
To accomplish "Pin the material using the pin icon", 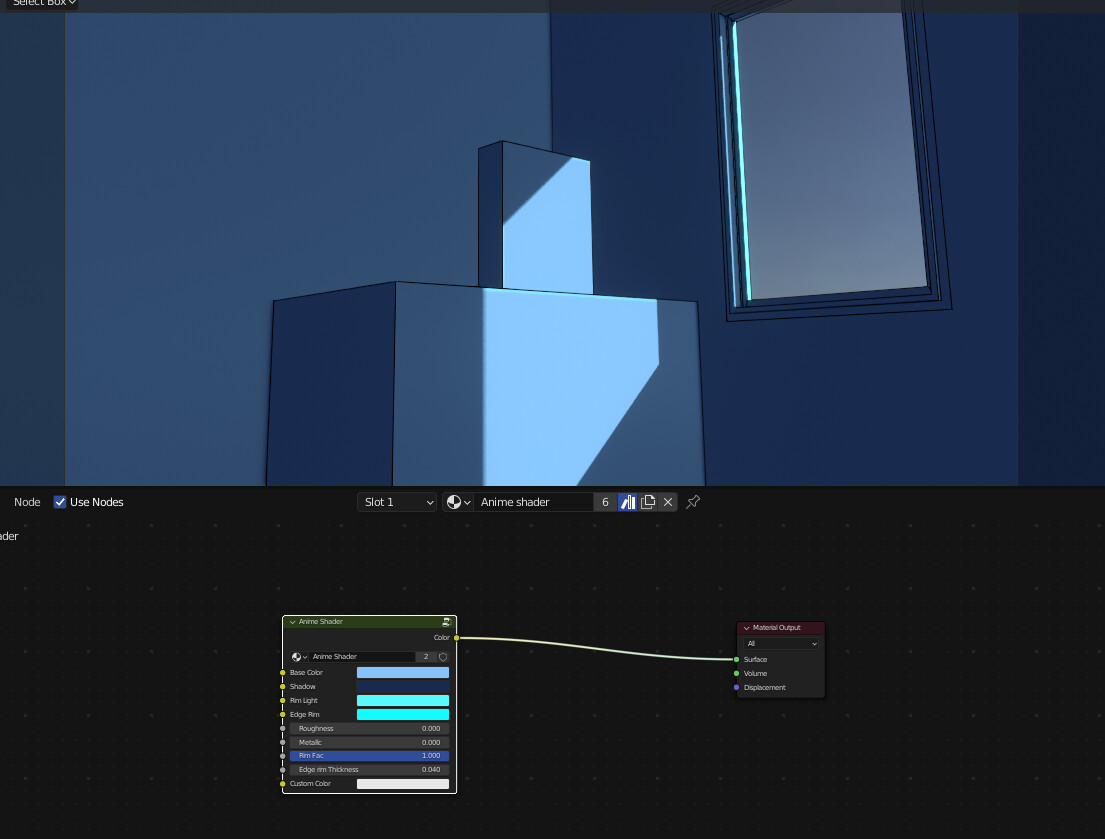I will tap(693, 501).
